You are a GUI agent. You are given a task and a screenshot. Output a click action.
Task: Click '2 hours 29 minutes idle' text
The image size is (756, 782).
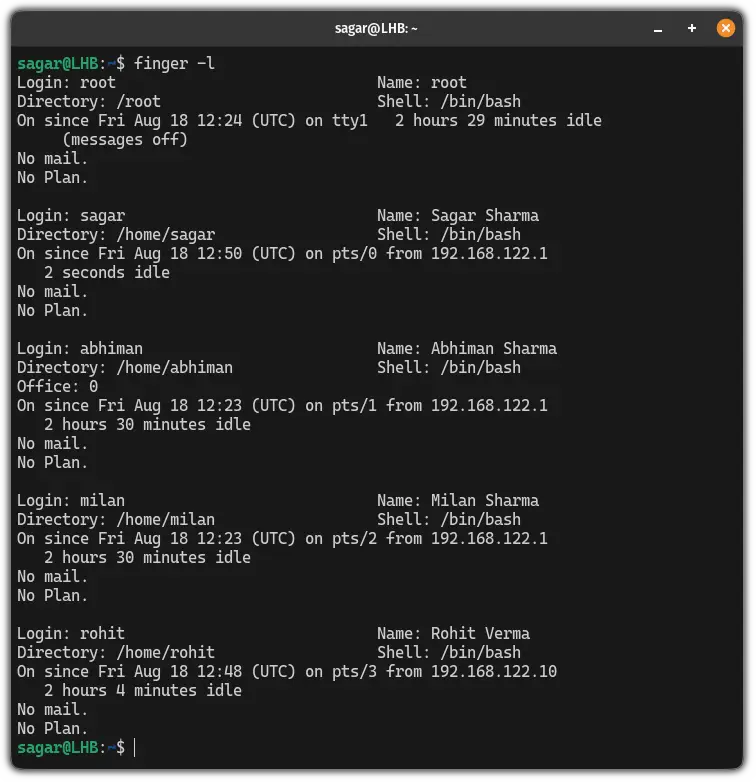pos(498,121)
